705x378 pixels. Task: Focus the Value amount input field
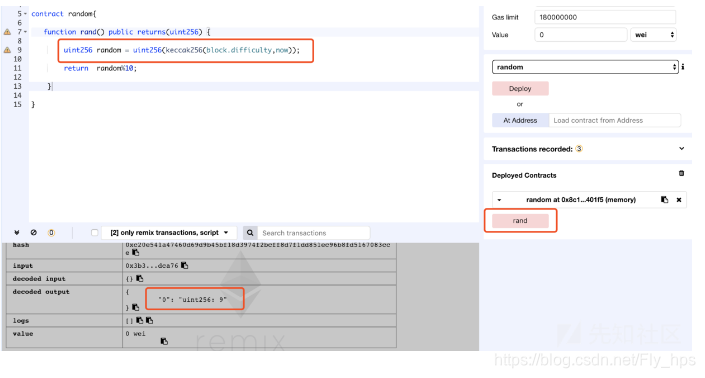pyautogui.click(x=580, y=35)
